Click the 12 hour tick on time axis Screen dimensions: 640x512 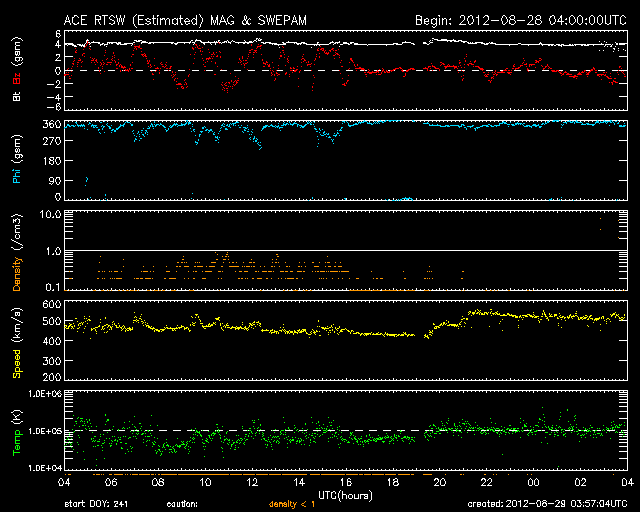pyautogui.click(x=253, y=483)
